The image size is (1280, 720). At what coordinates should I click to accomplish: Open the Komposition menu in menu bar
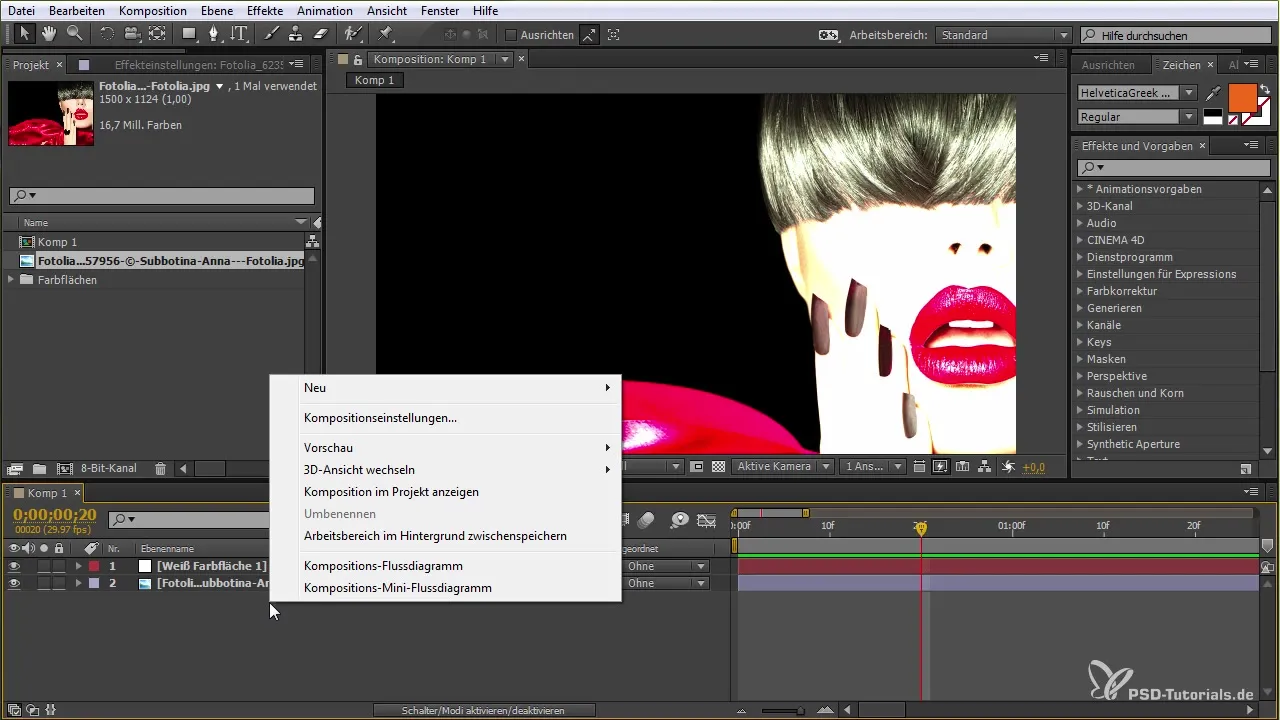152,10
